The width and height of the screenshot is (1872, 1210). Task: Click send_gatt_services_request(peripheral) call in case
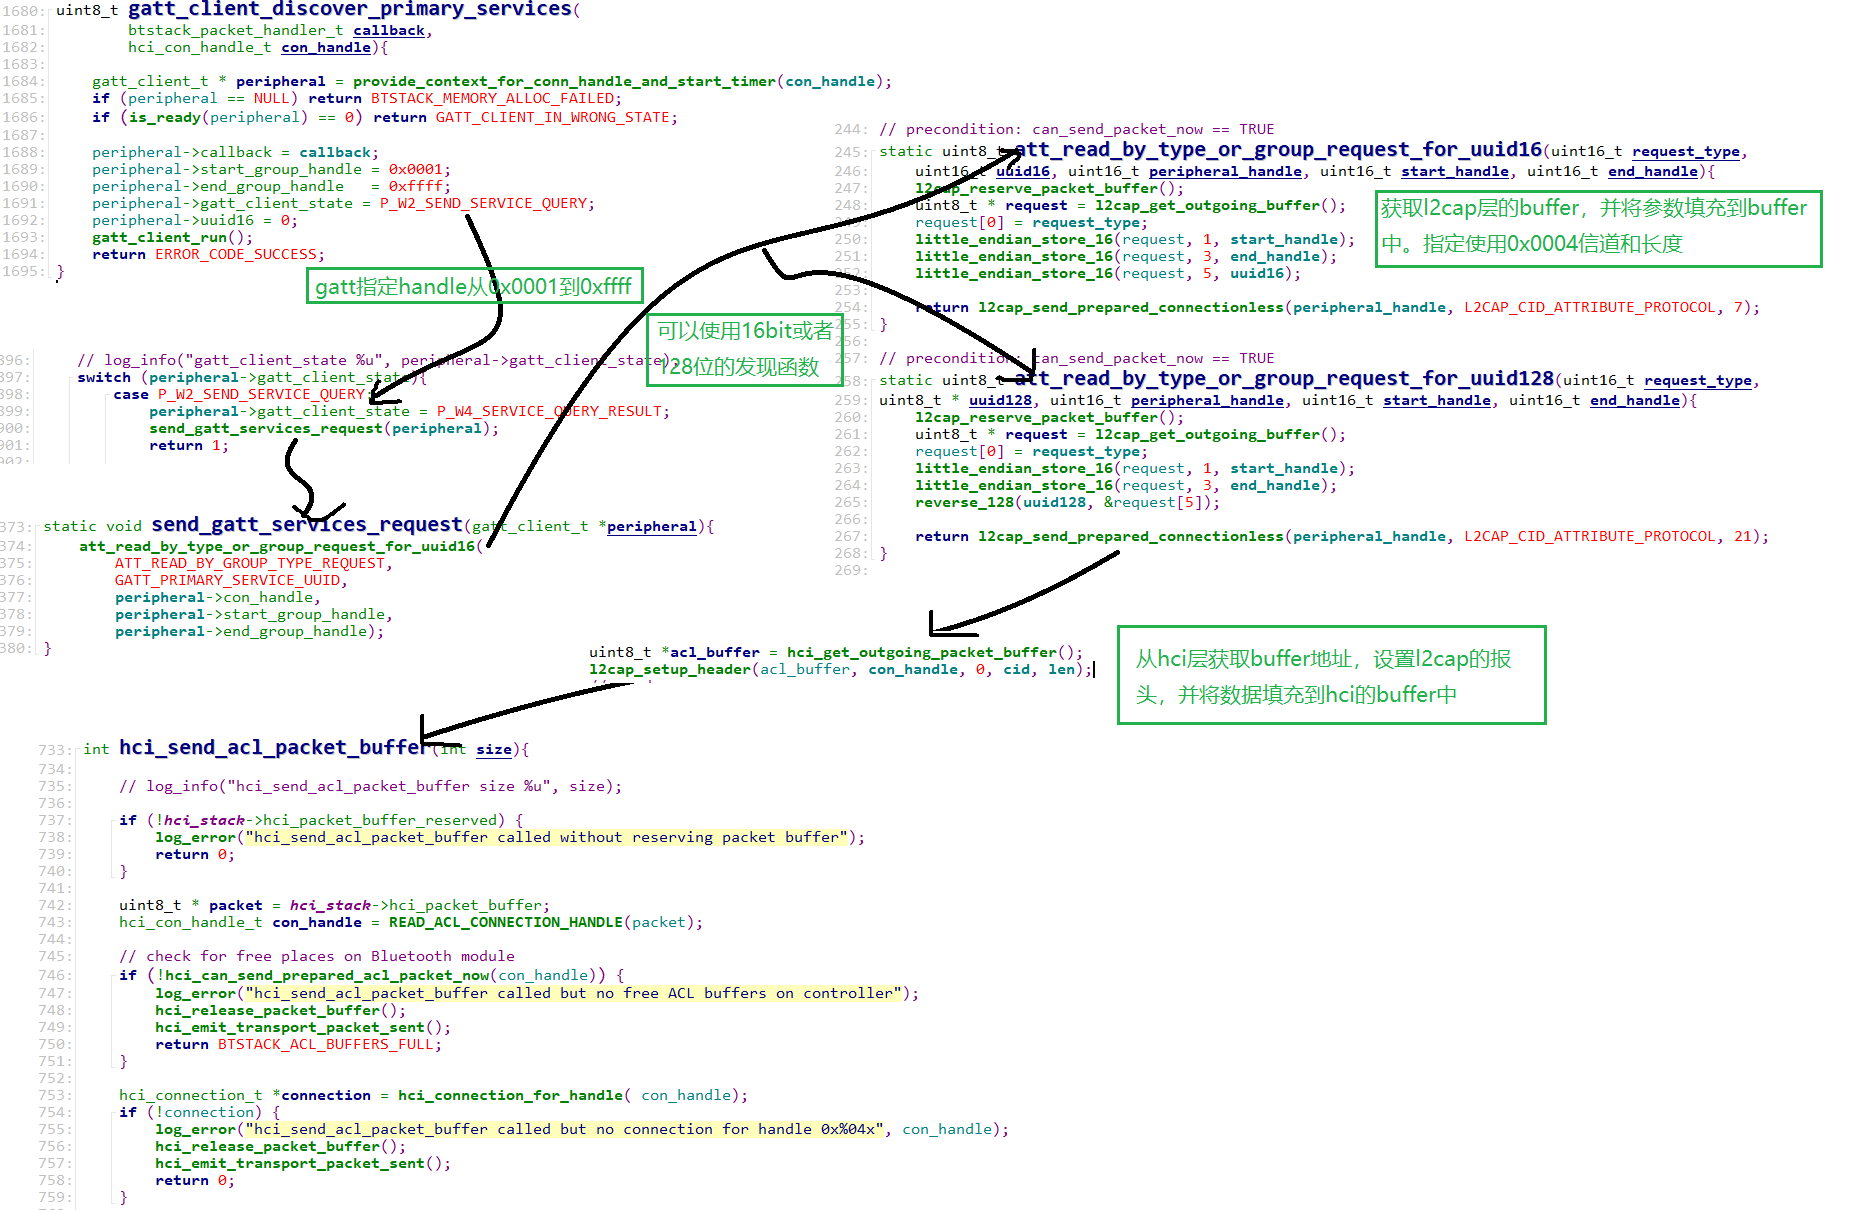pos(320,429)
